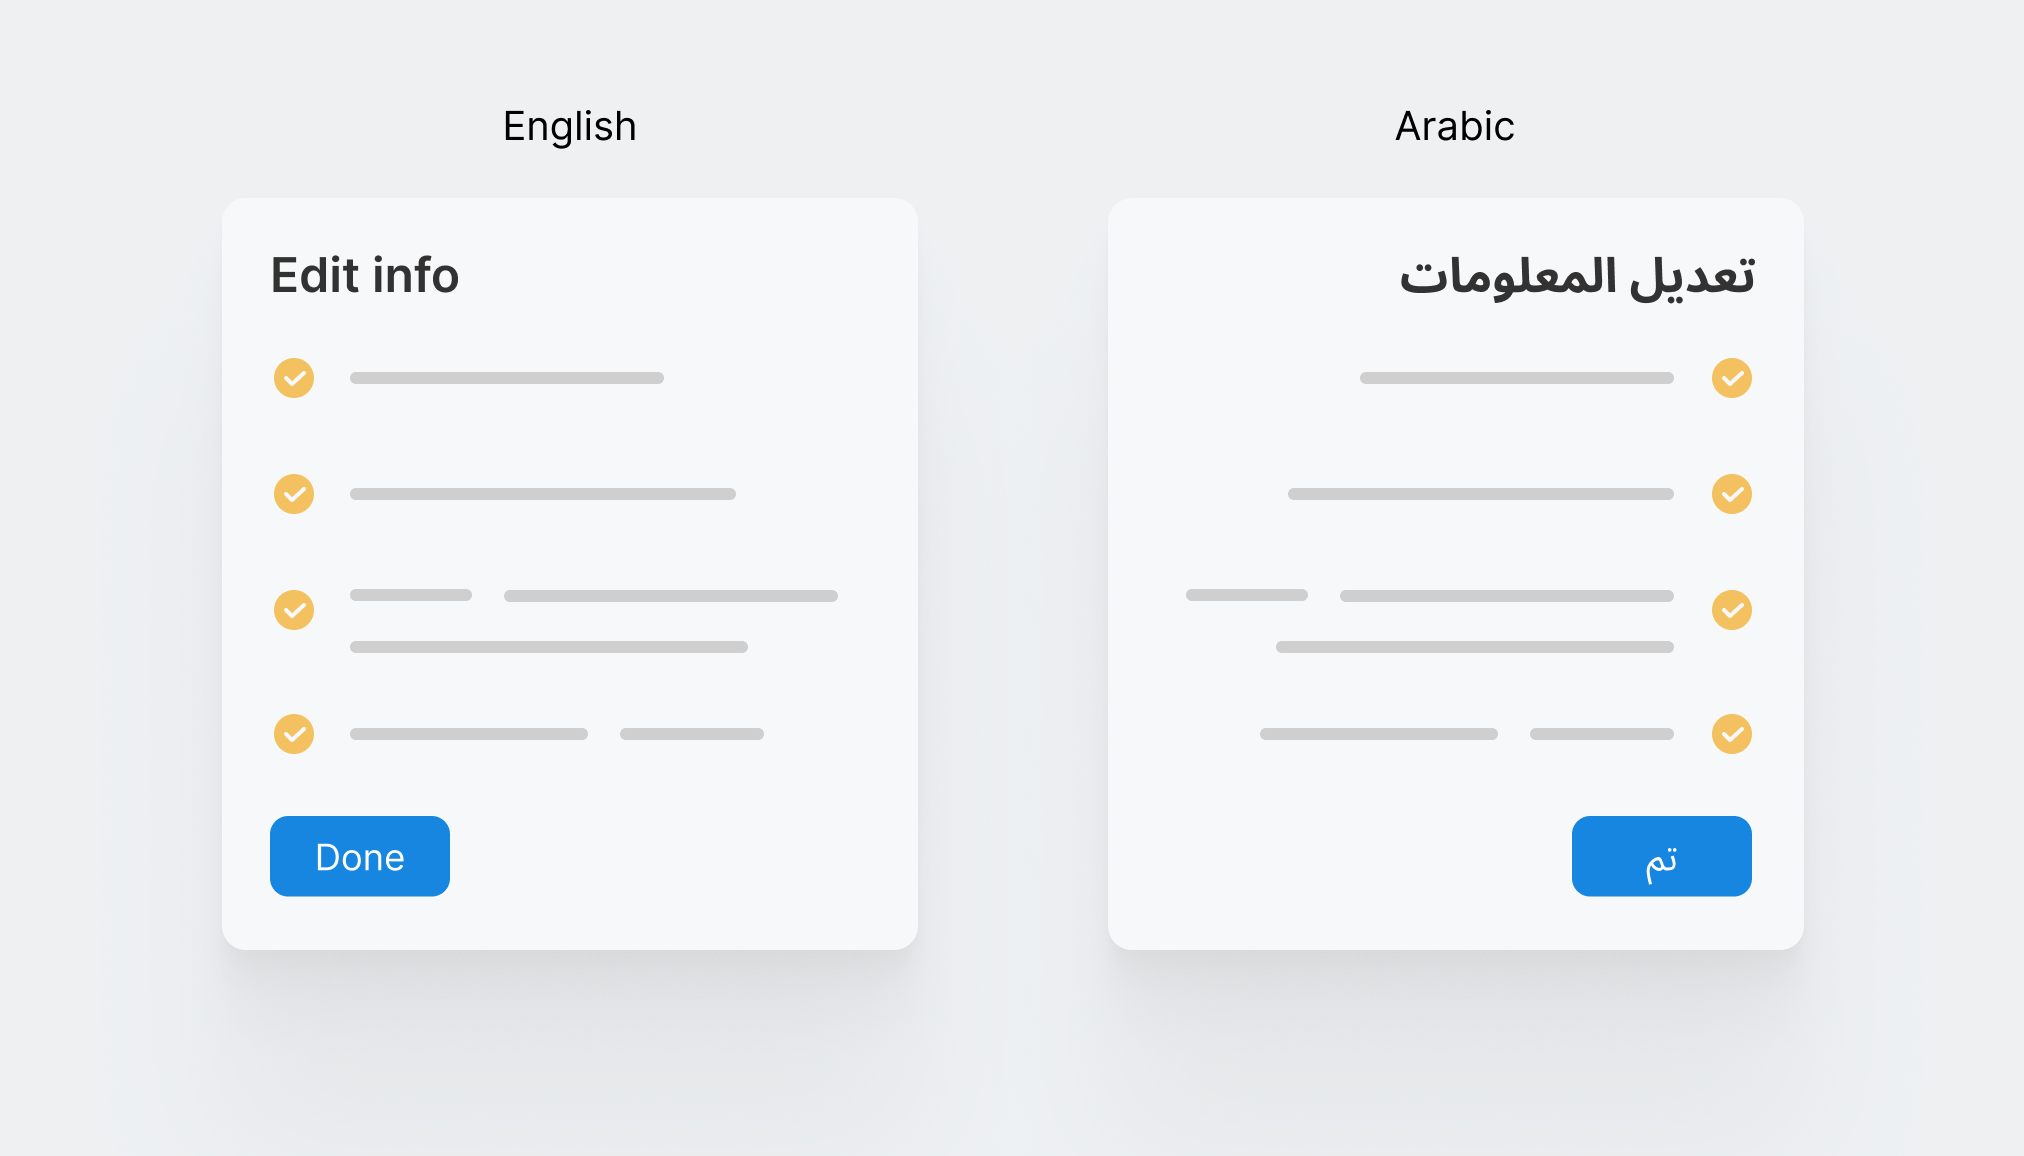Click the first checkmark in Arabic card
The image size is (2024, 1156).
click(x=1731, y=378)
